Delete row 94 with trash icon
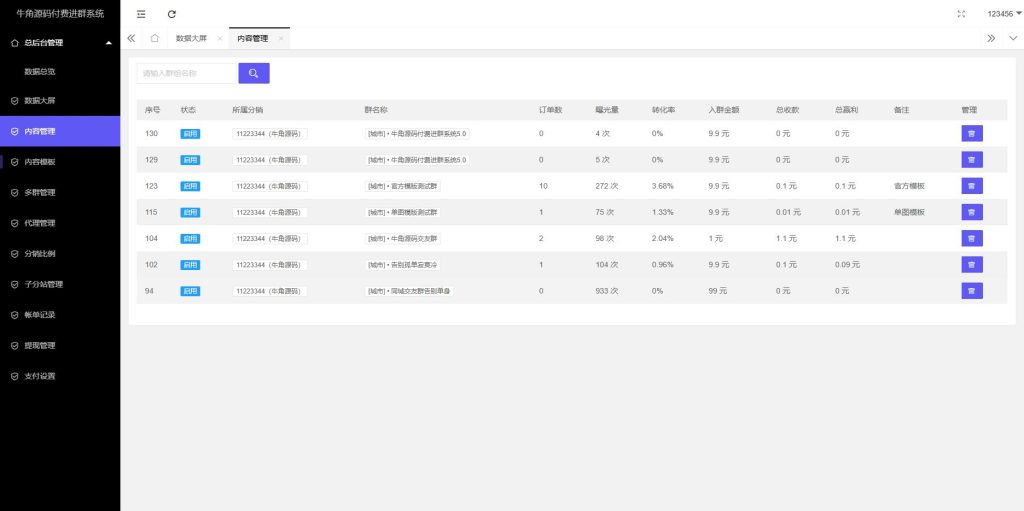The height and width of the screenshot is (511, 1024). coord(972,291)
